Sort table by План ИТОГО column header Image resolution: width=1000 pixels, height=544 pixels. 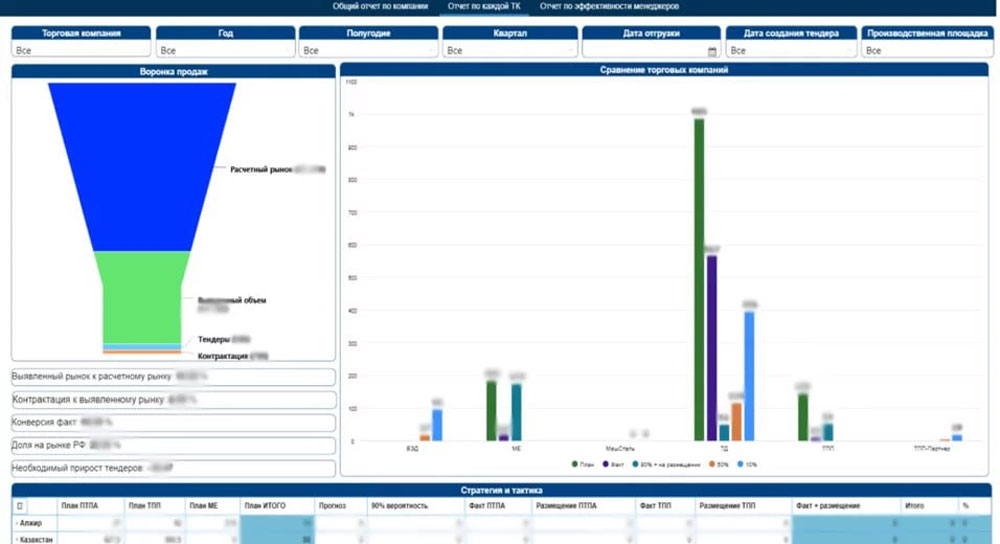pyautogui.click(x=264, y=506)
